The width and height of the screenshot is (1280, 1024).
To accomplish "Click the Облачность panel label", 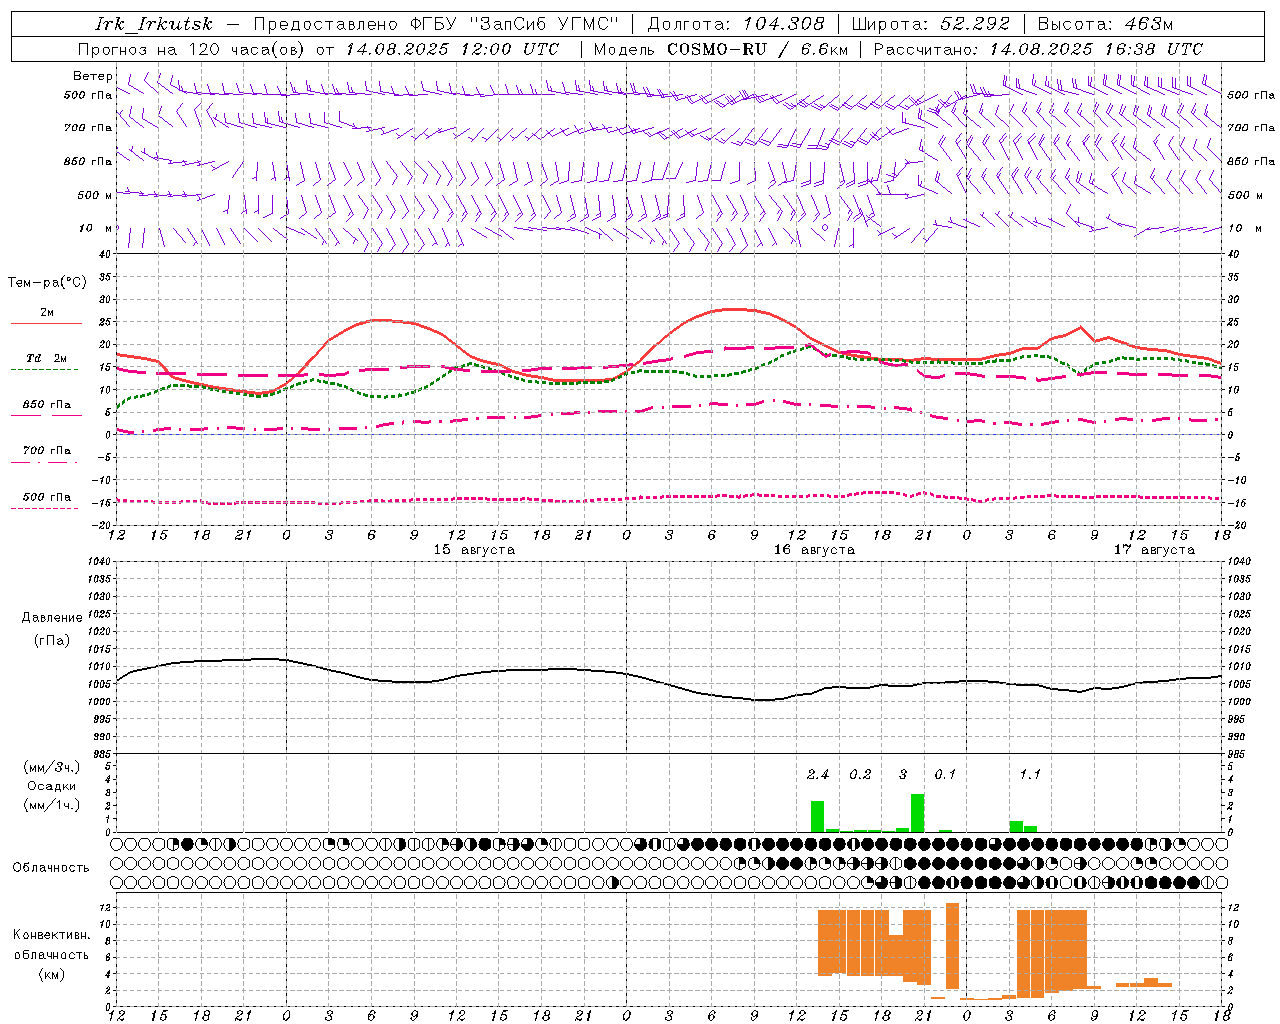I will pos(51,867).
